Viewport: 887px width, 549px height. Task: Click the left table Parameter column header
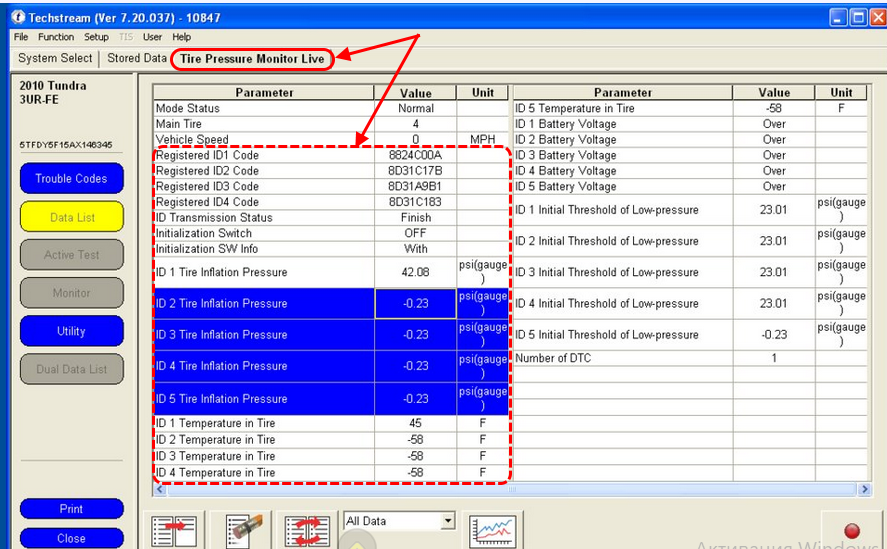tap(264, 93)
